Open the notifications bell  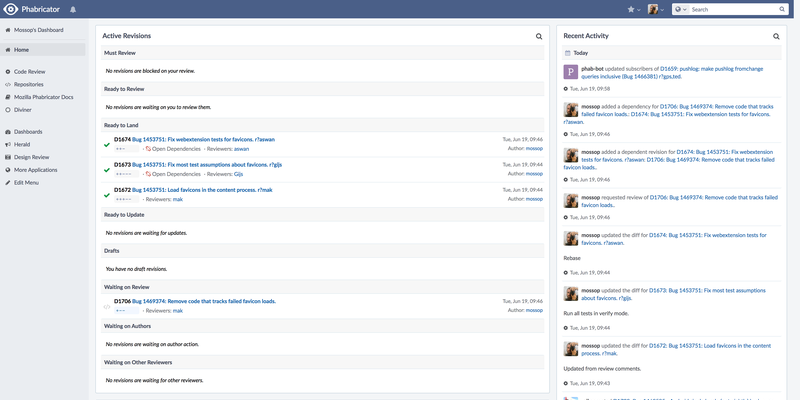coord(73,10)
